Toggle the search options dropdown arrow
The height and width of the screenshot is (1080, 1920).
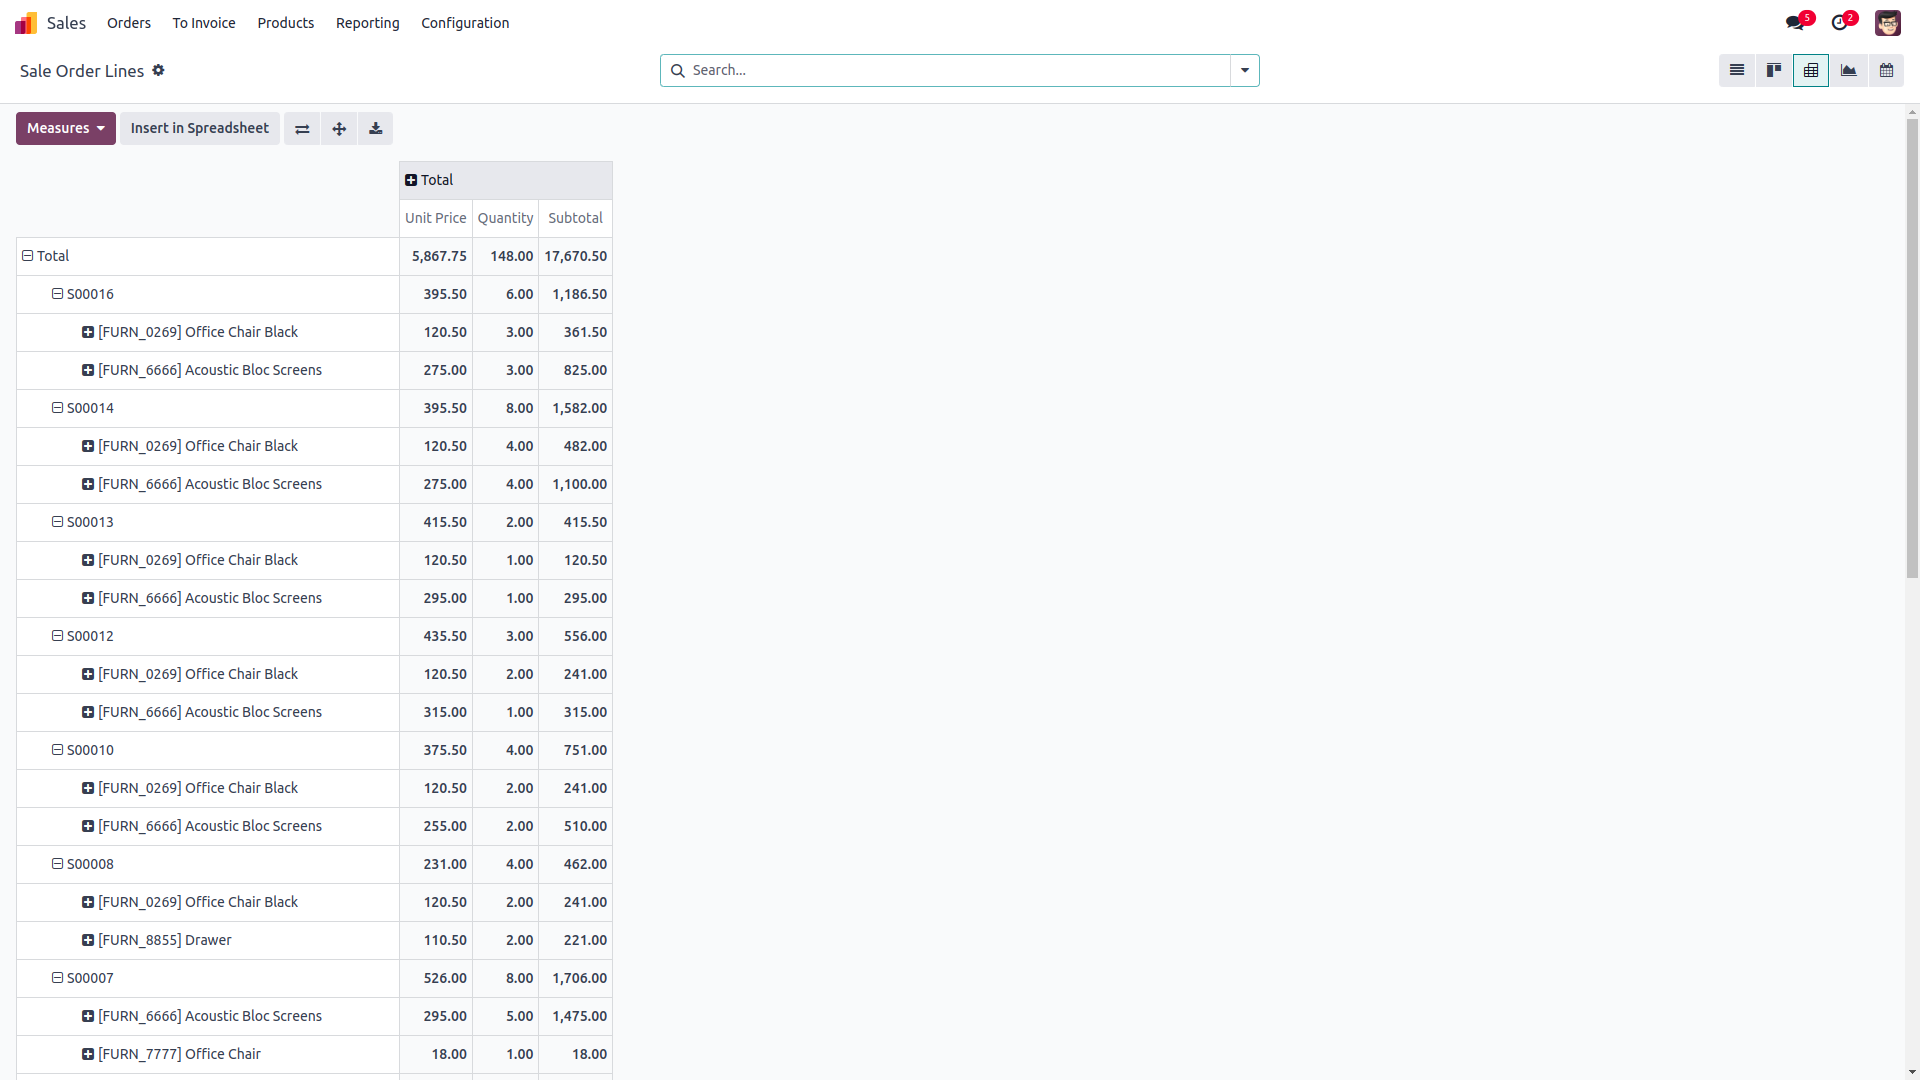[x=1245, y=71]
